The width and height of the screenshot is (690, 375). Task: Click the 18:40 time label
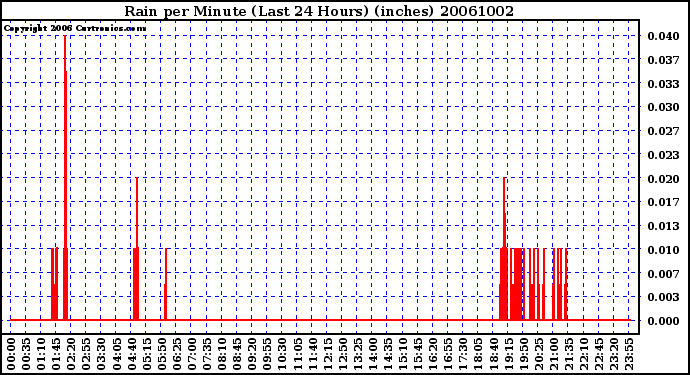(x=492, y=354)
